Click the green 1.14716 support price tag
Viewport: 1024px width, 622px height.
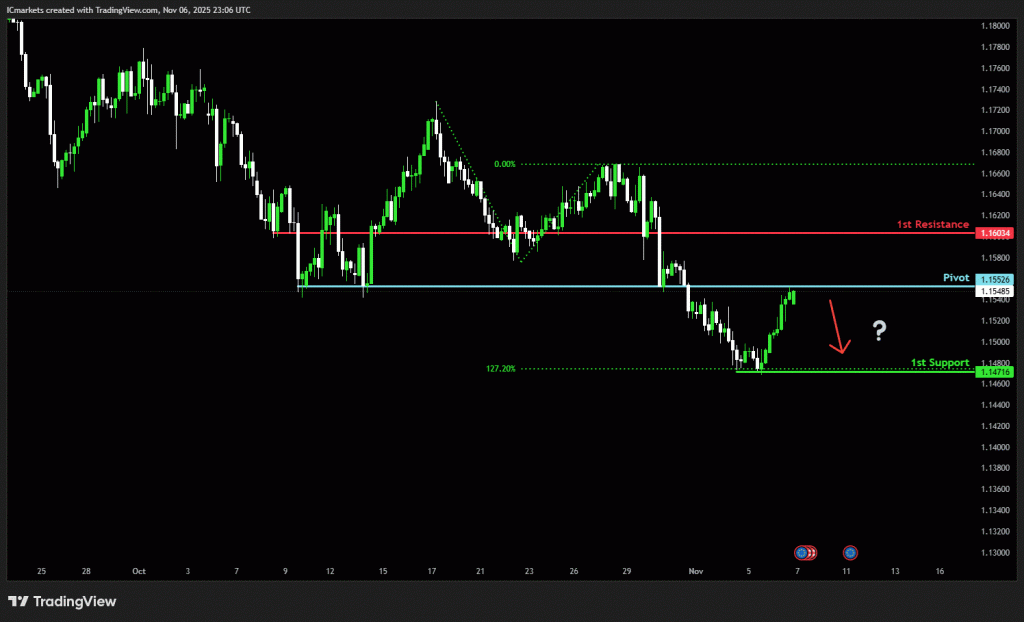996,372
